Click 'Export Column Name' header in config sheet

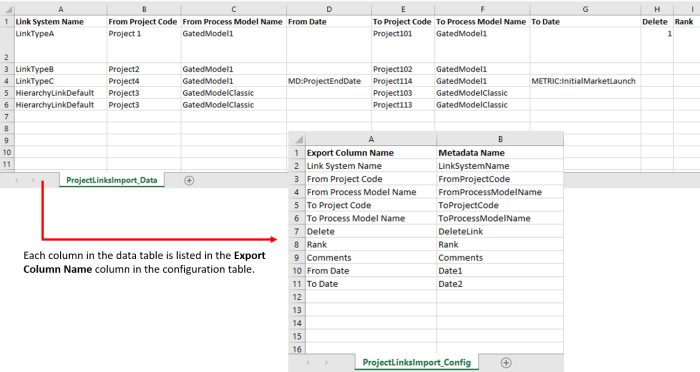coord(371,153)
